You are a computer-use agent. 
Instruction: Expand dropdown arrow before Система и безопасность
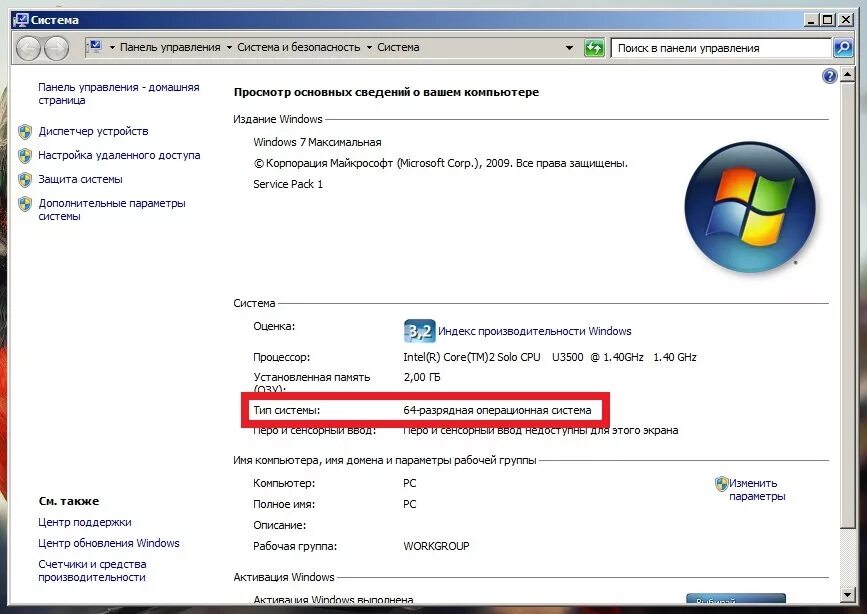[229, 48]
